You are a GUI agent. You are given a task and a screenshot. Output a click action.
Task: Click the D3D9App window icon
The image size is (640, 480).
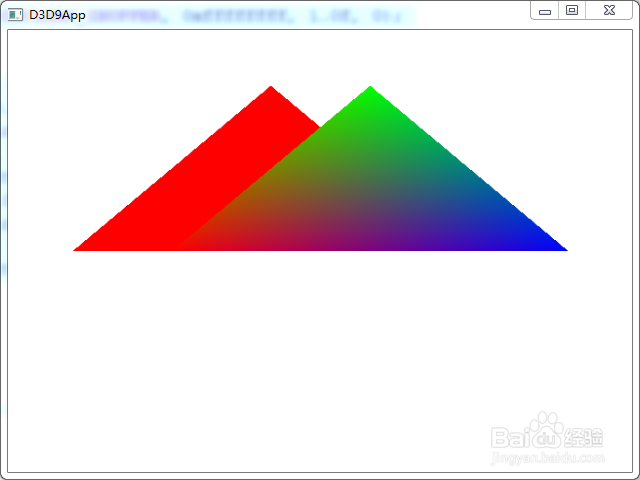coord(15,15)
